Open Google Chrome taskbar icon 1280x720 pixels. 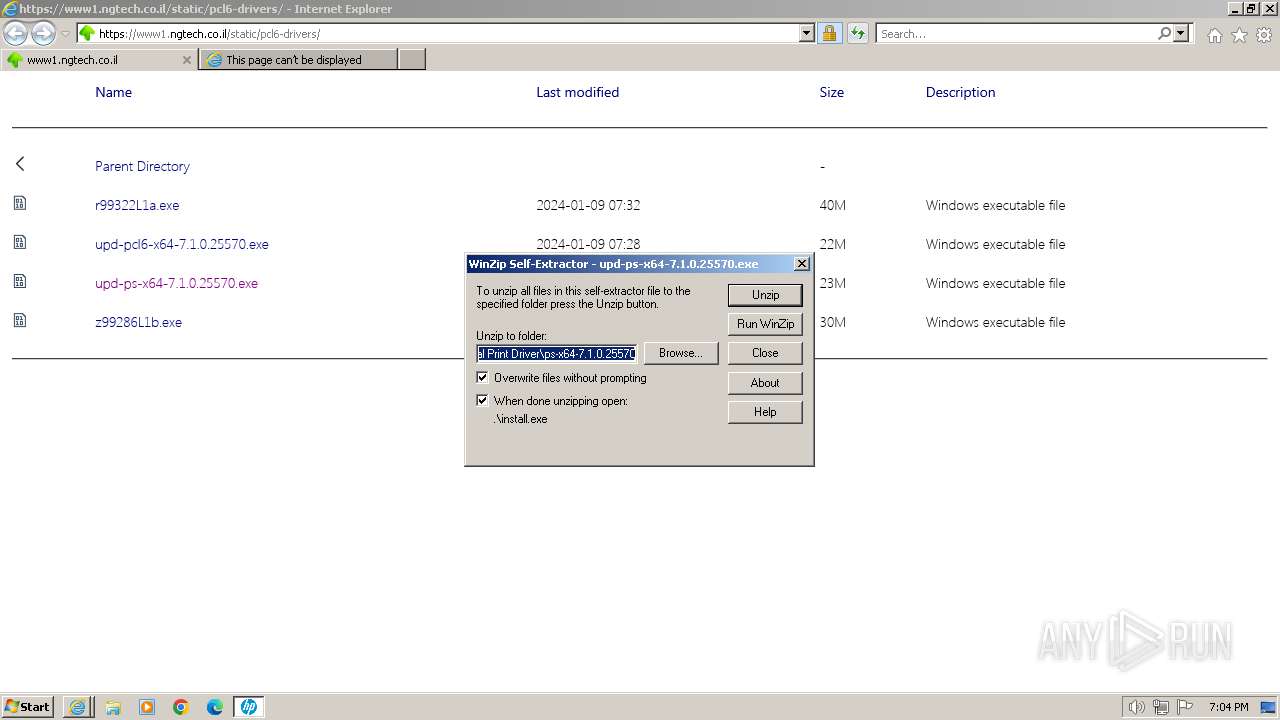(x=181, y=707)
